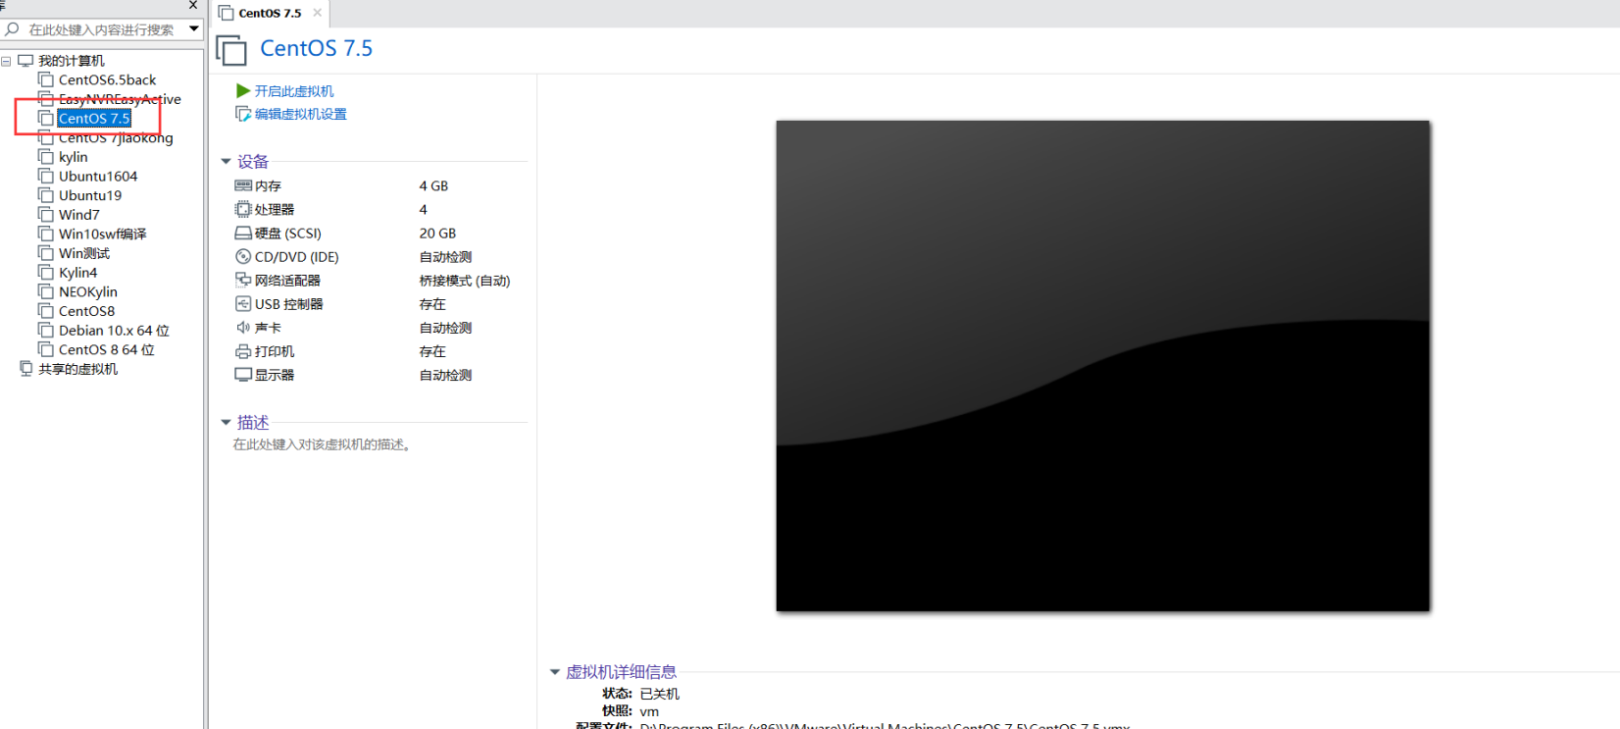The height and width of the screenshot is (729, 1620).
Task: Click the memory icon in 内存 row
Action: click(243, 186)
